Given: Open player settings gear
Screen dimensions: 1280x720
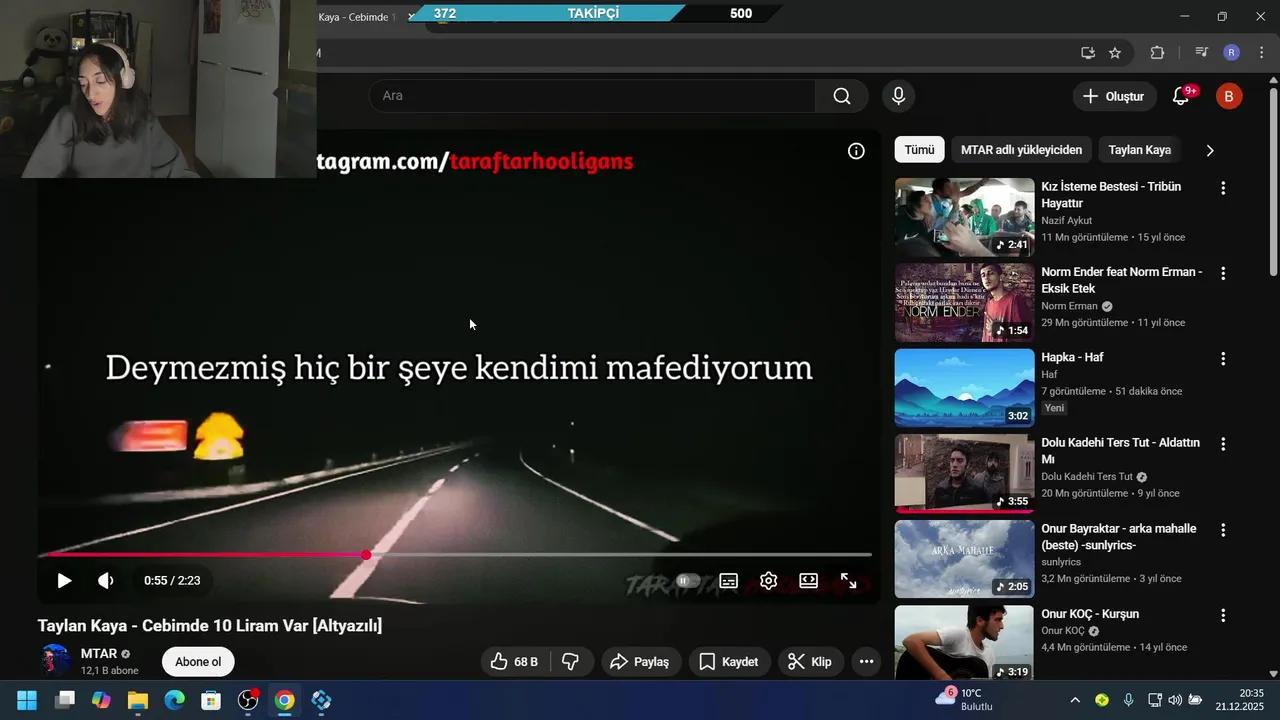Looking at the screenshot, I should [x=768, y=580].
